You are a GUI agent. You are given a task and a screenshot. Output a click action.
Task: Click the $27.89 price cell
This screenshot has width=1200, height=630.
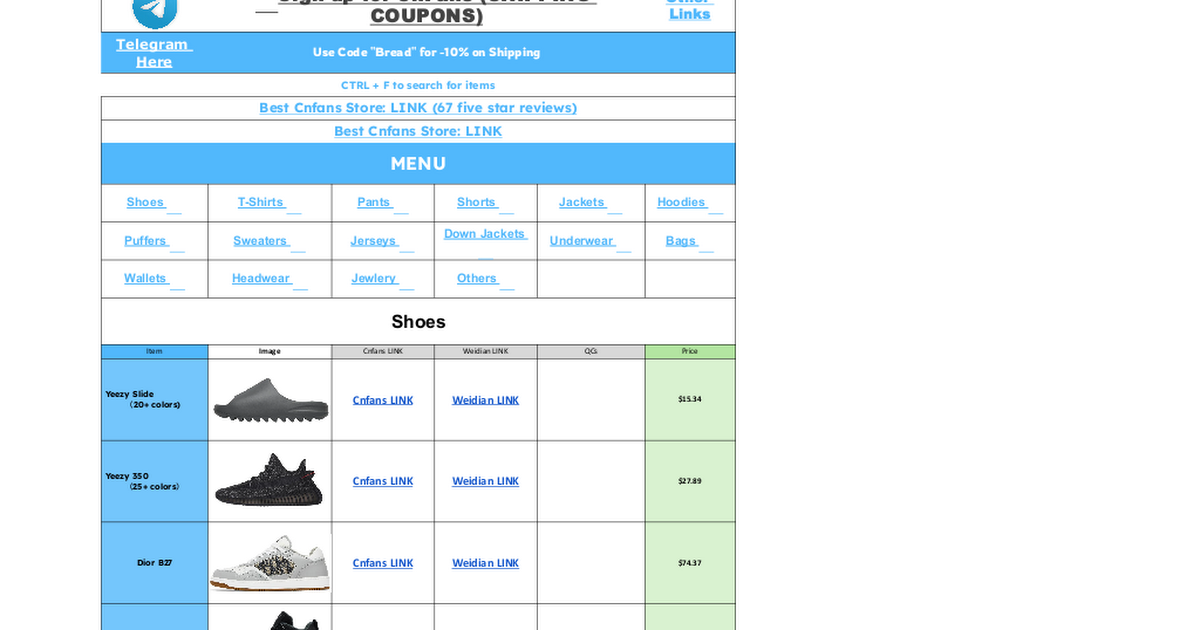pos(690,481)
